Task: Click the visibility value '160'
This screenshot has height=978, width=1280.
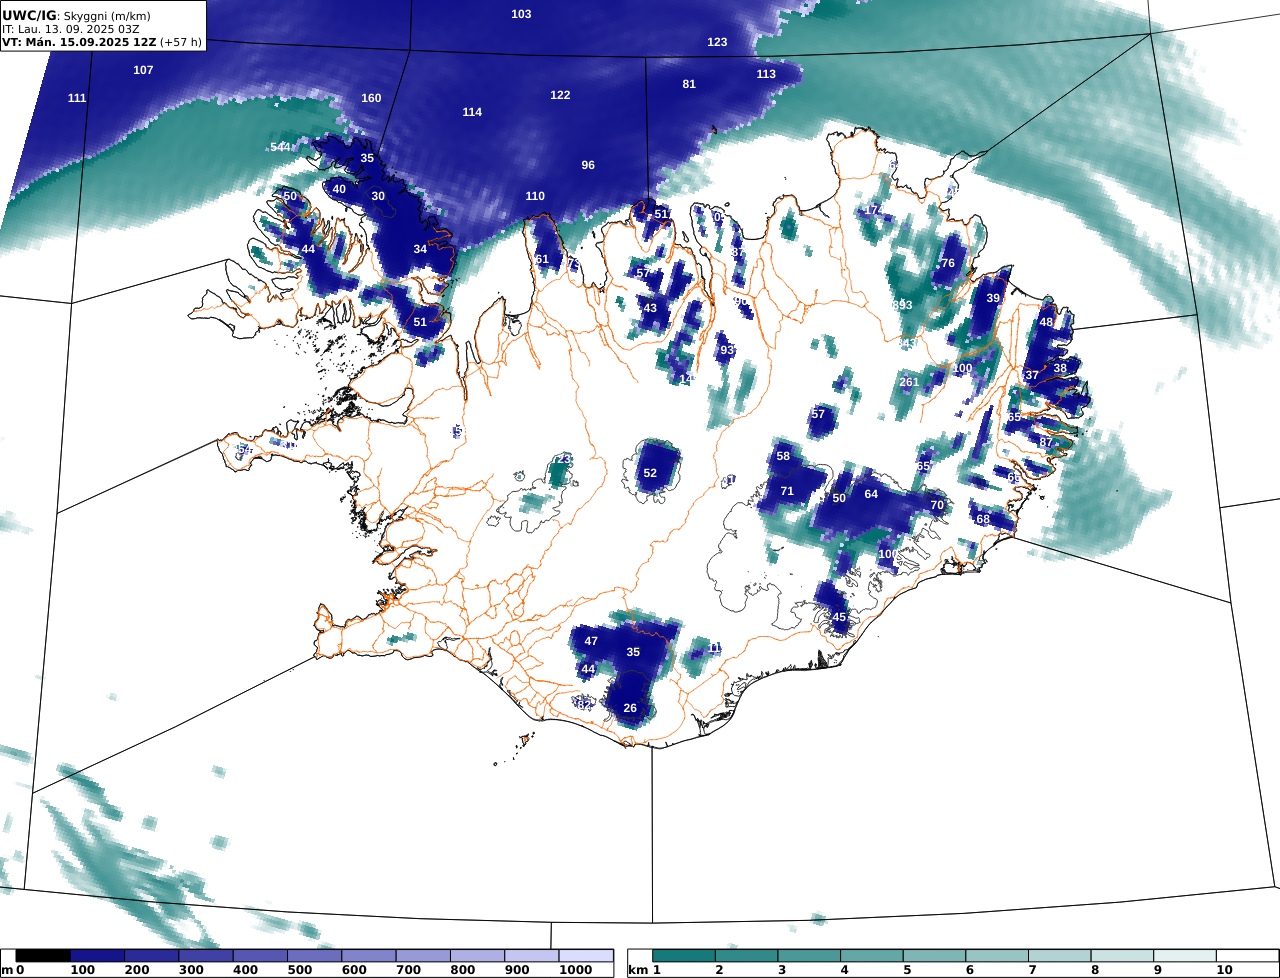Action: click(x=371, y=98)
